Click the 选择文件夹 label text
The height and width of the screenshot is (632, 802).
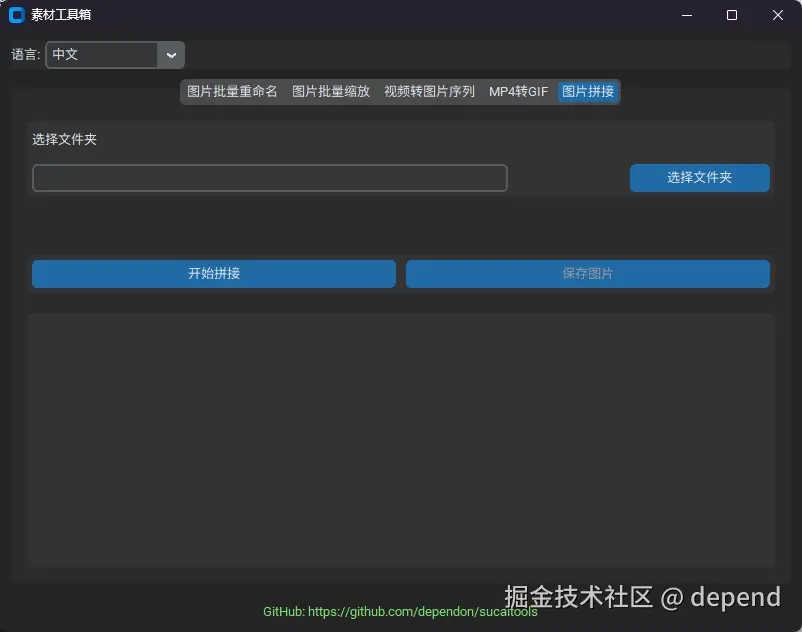(x=64, y=139)
